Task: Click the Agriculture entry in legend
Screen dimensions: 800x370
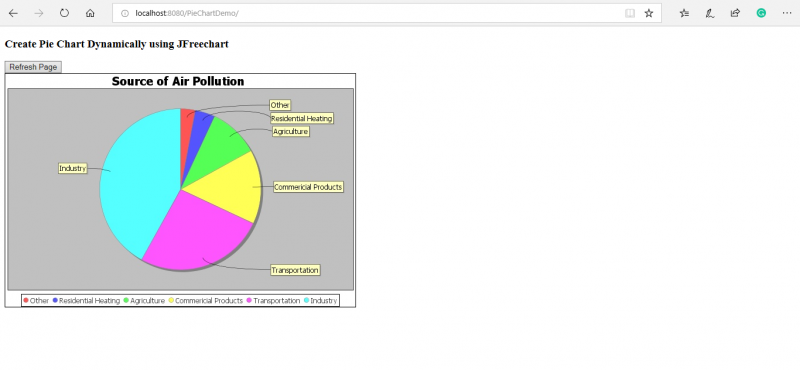Action: pyautogui.click(x=144, y=301)
